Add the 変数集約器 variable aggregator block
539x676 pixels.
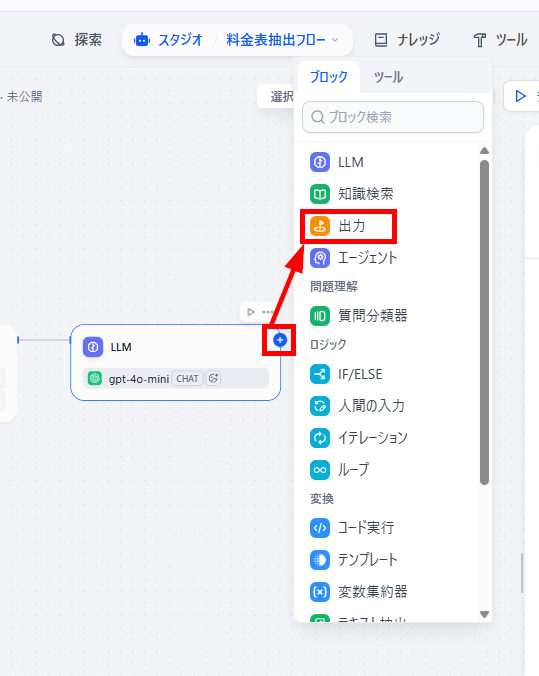click(390, 592)
